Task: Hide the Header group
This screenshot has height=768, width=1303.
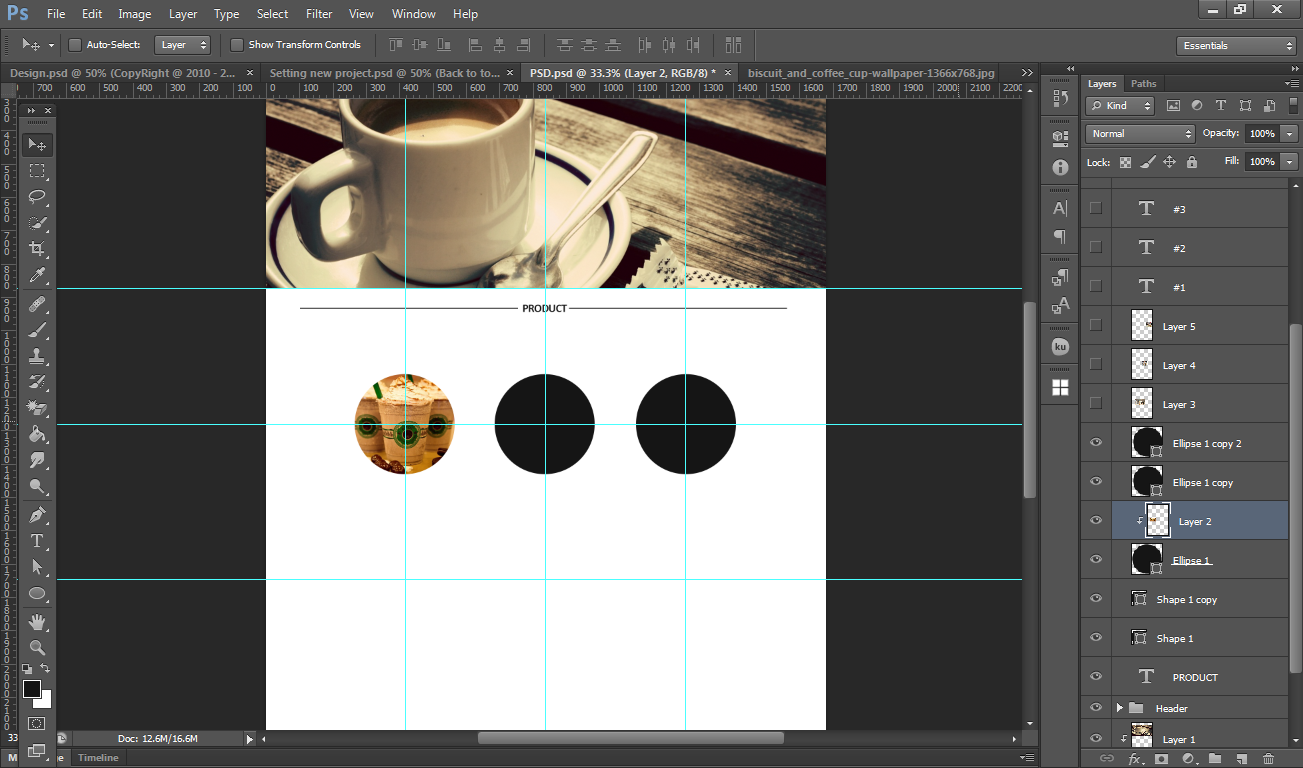Action: [1096, 708]
